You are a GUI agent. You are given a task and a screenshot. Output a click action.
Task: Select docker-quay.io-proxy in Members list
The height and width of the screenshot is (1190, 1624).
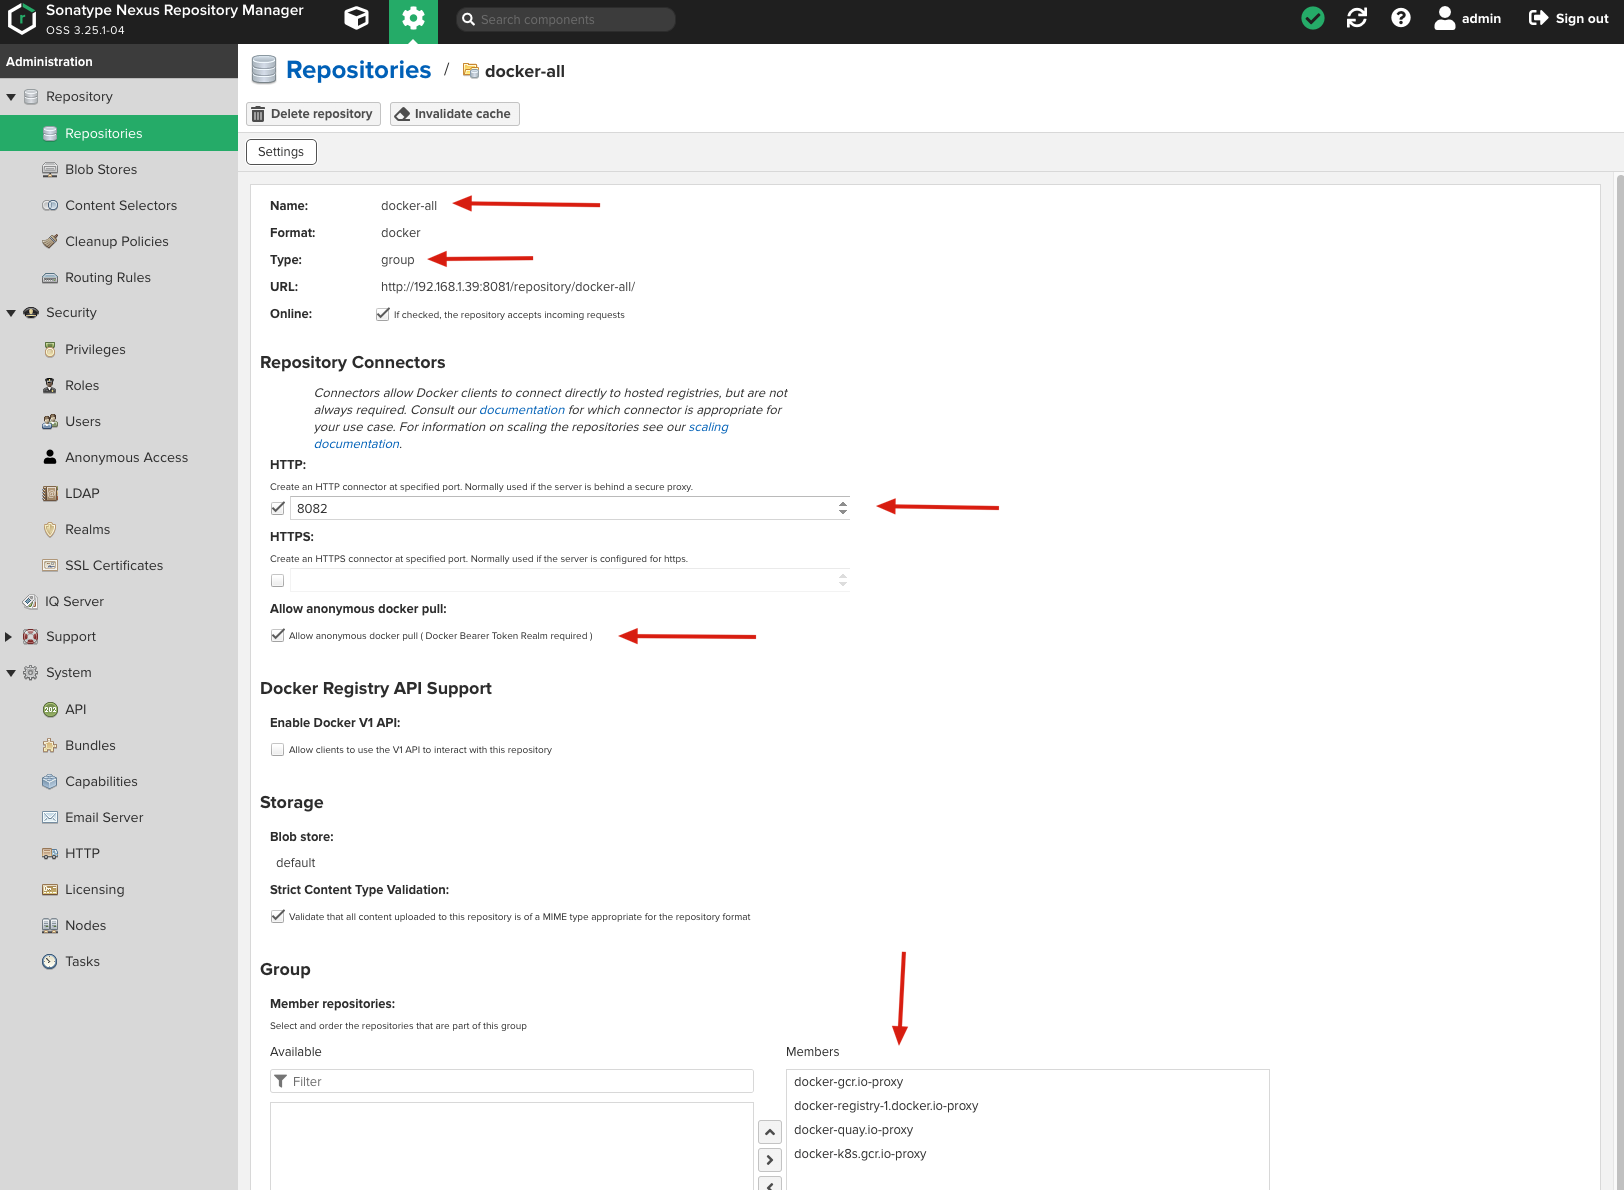852,1129
